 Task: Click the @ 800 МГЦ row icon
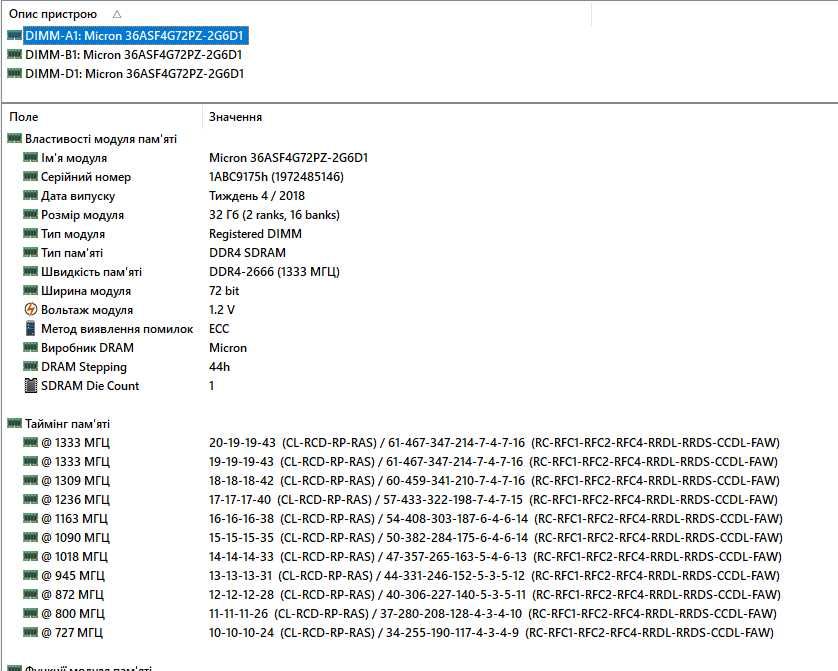(31, 613)
